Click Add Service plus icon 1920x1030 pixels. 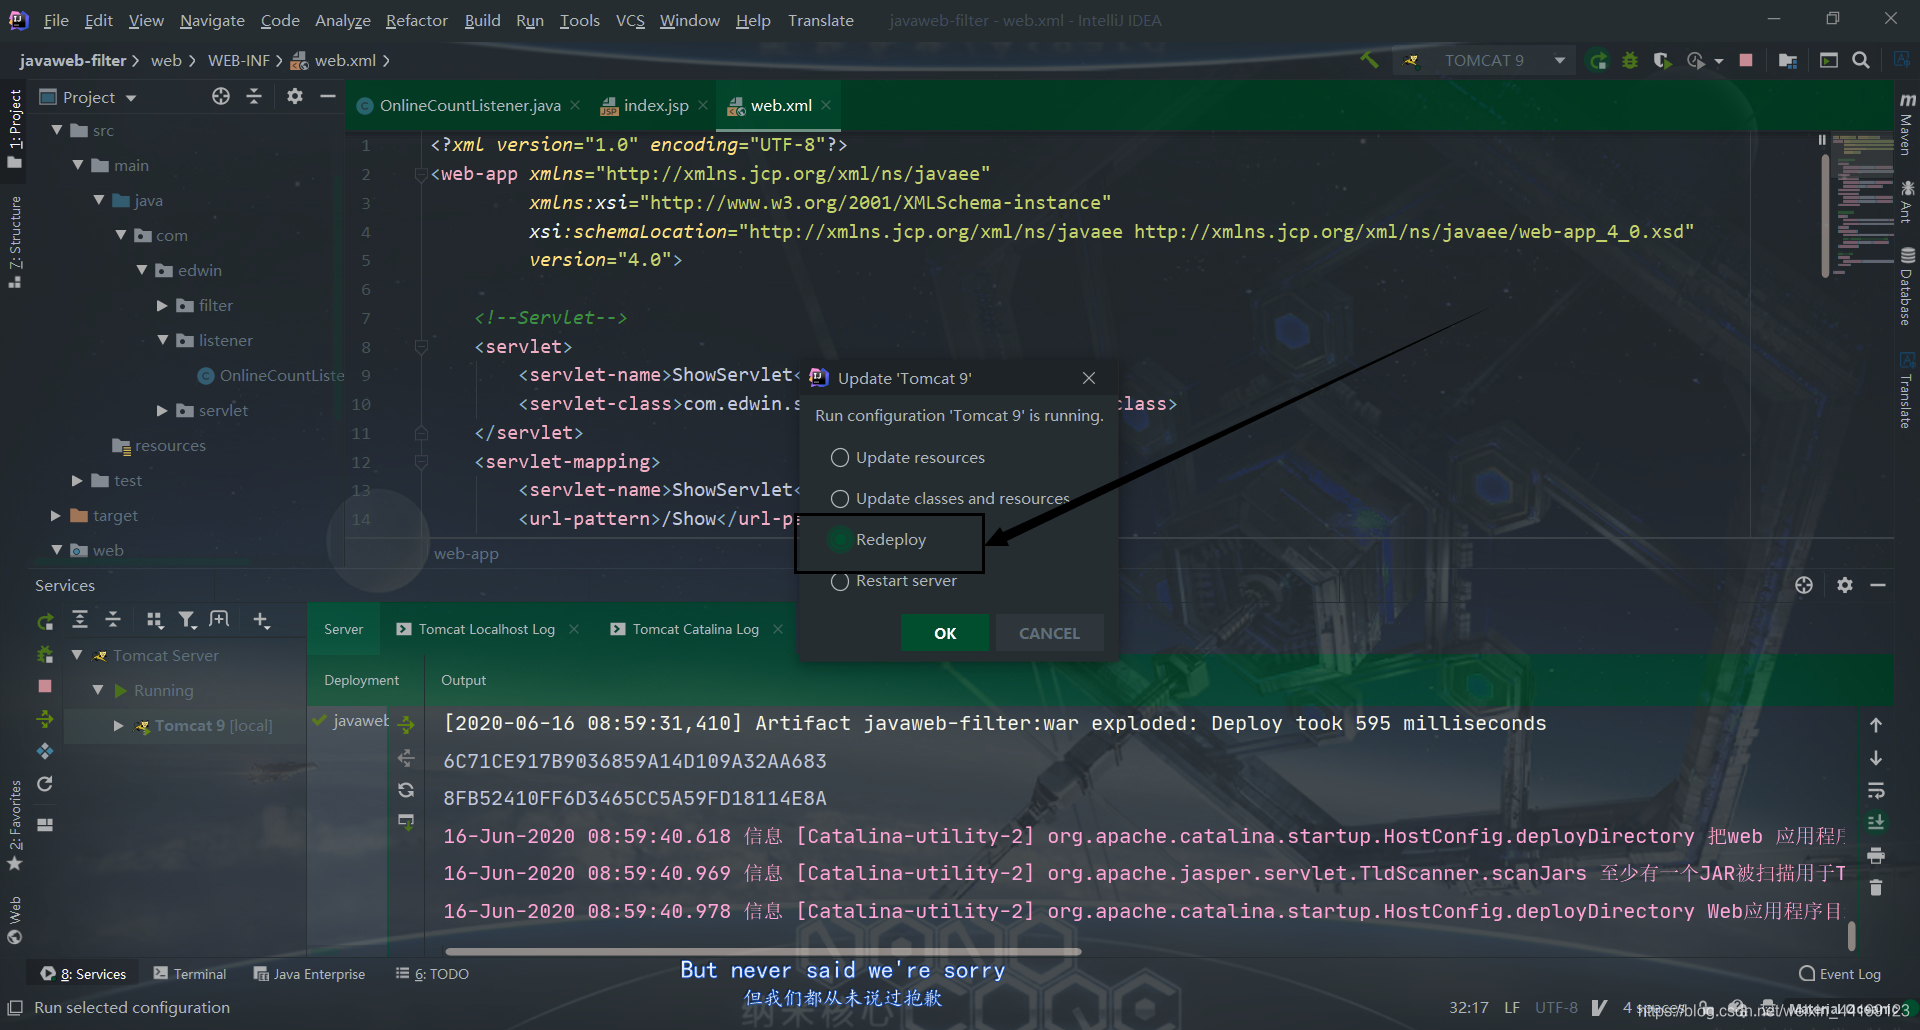[261, 620]
